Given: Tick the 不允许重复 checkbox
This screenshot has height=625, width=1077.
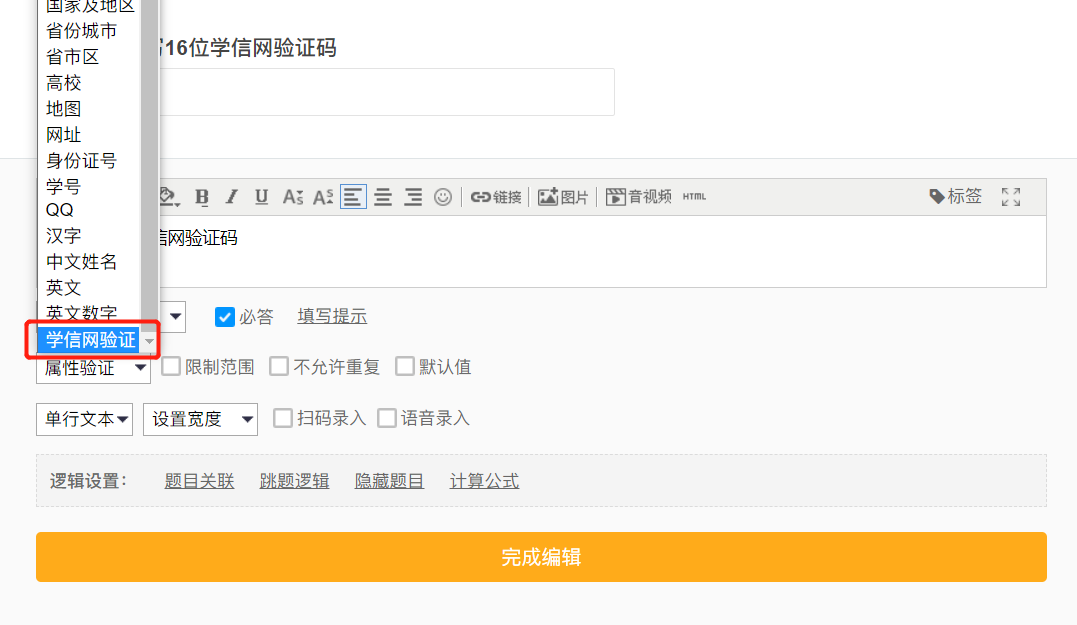Looking at the screenshot, I should [x=279, y=366].
